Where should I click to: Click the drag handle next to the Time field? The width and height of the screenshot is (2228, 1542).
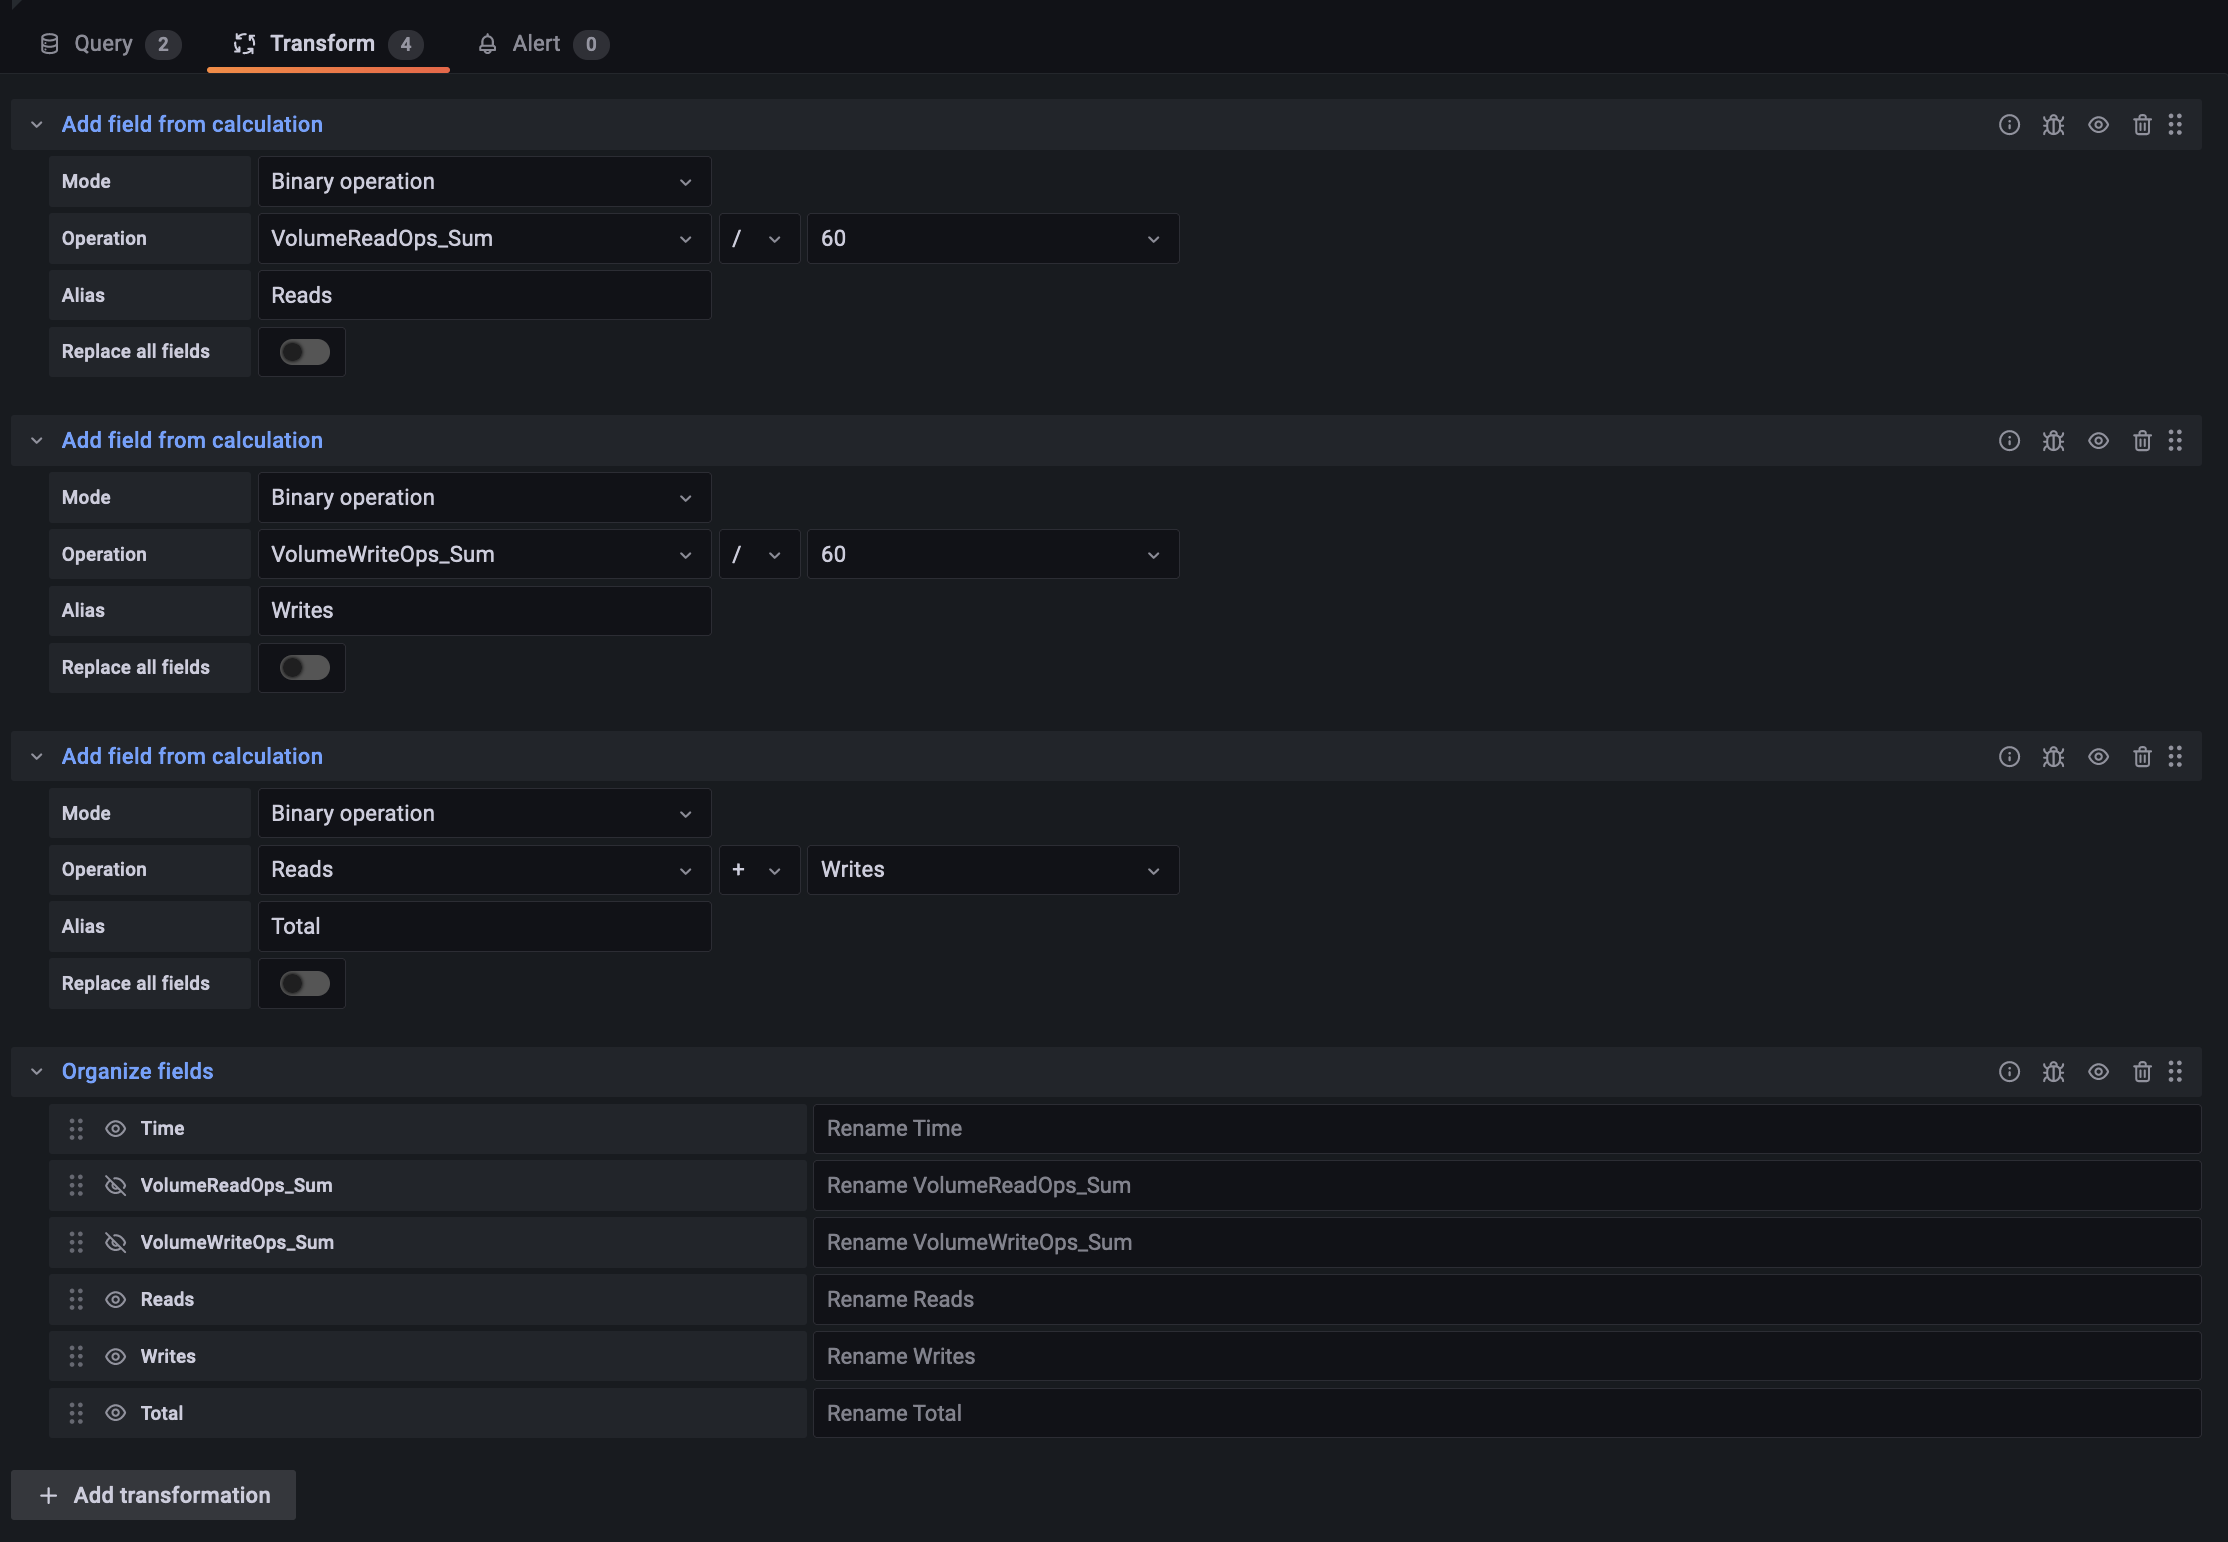[76, 1128]
